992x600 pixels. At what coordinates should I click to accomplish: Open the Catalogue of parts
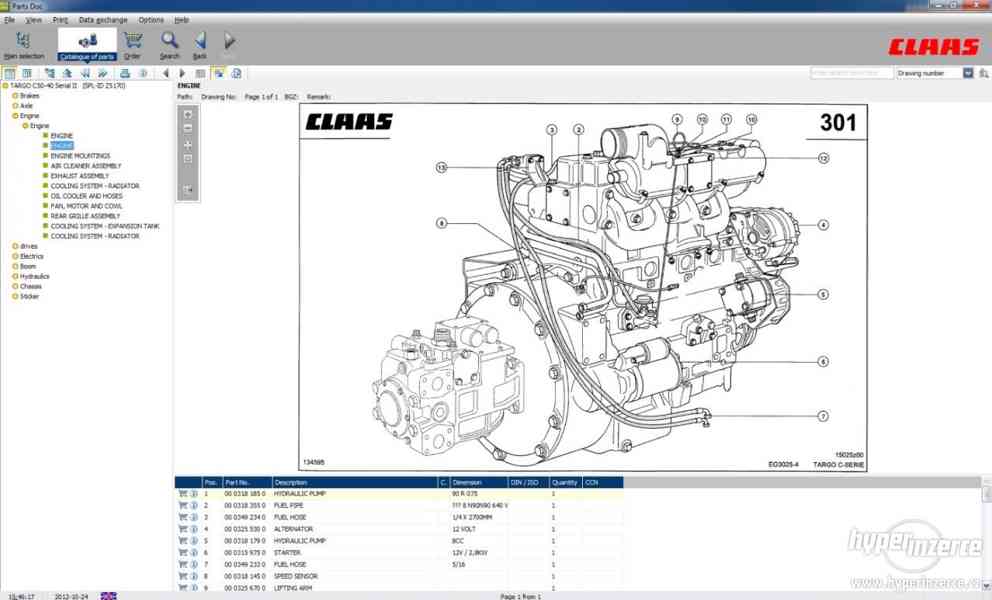[x=87, y=46]
